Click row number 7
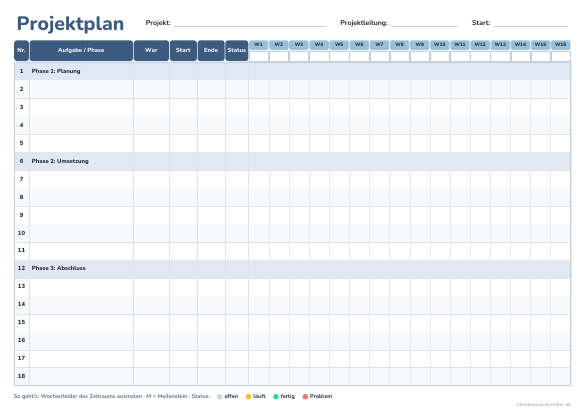585x414 pixels. (x=22, y=179)
